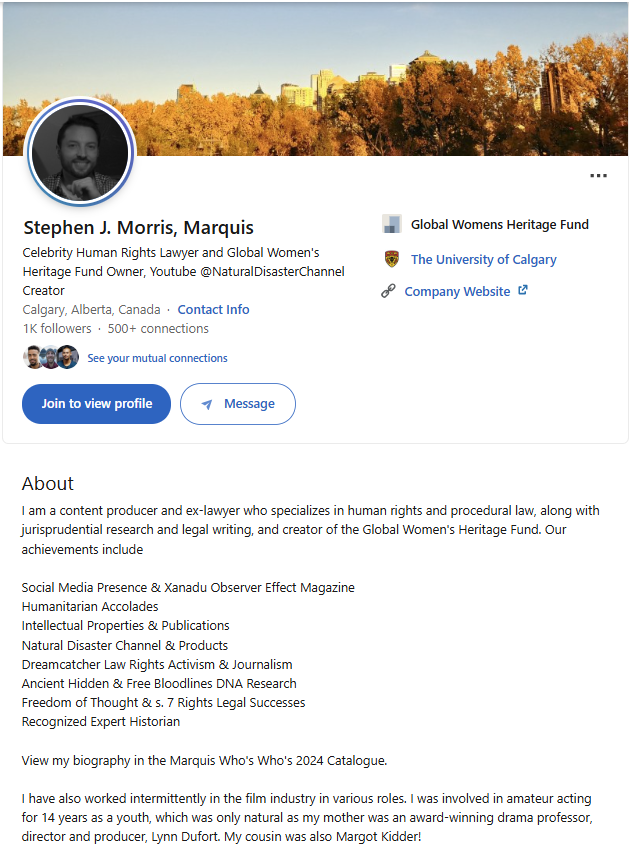Open See your mutual connections link
Viewport: 629px width, 851px height.
coord(157,358)
